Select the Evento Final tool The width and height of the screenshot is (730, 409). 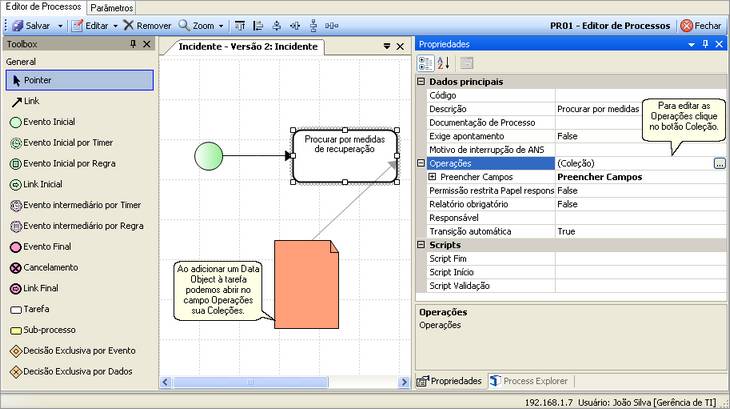point(80,247)
